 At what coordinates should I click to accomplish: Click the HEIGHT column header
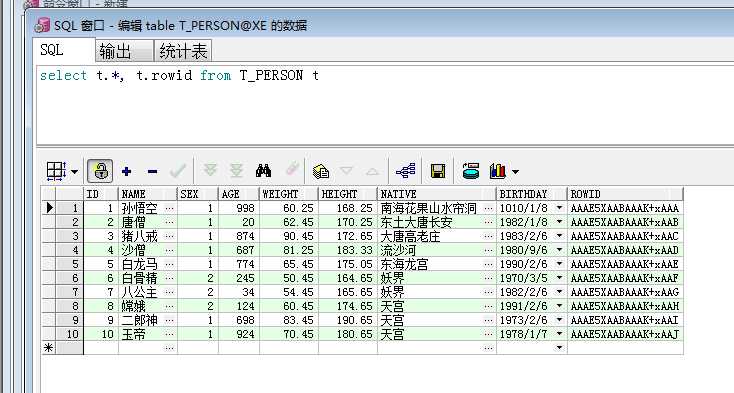[348, 194]
